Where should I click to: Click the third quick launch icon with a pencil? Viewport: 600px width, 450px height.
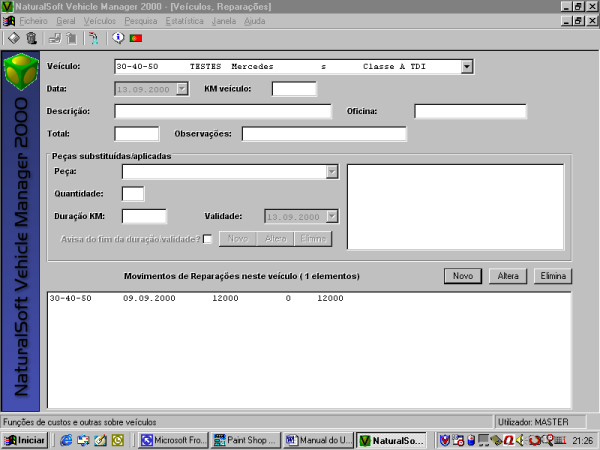100,440
